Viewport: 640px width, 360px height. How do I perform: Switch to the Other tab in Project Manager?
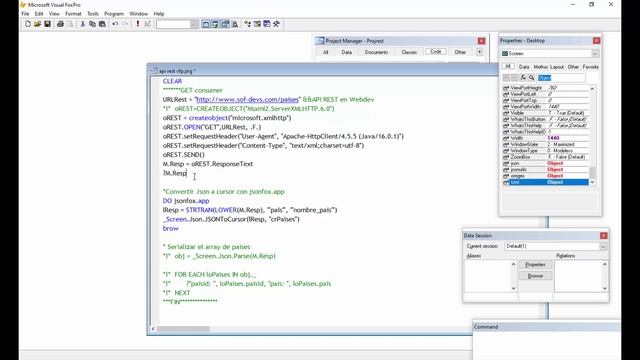click(x=460, y=52)
